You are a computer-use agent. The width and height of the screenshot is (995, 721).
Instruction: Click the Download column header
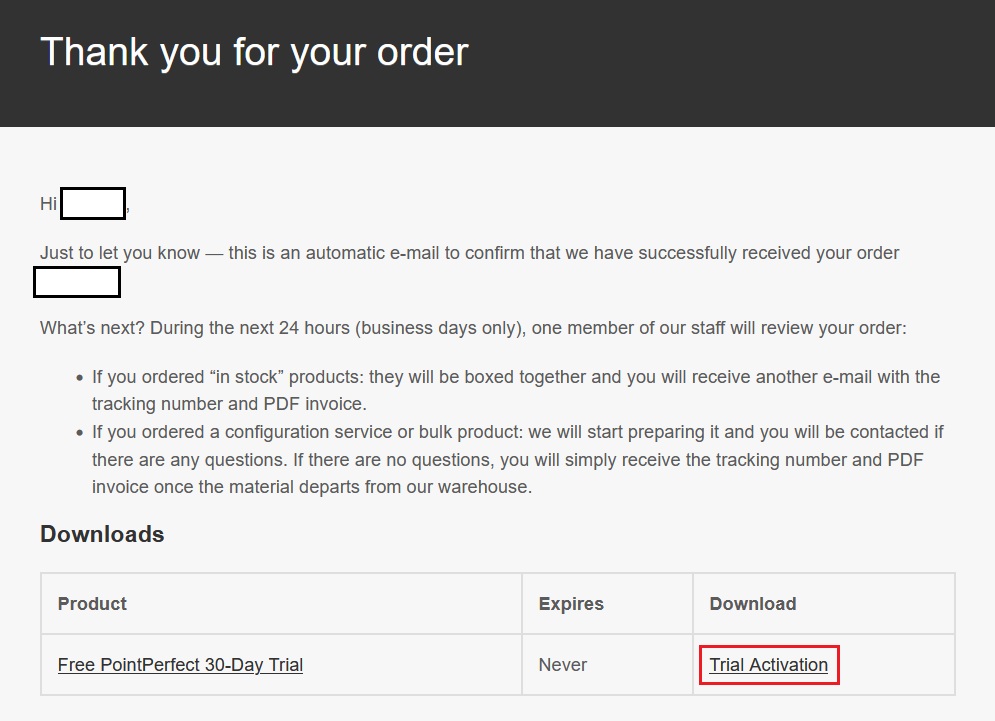pyautogui.click(x=752, y=604)
